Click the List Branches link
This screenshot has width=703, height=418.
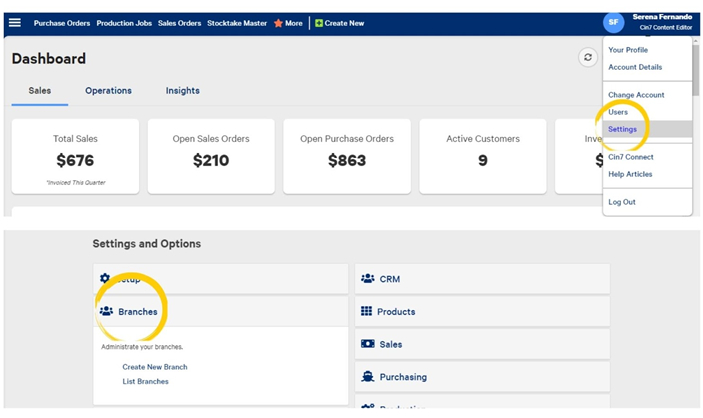click(x=145, y=381)
